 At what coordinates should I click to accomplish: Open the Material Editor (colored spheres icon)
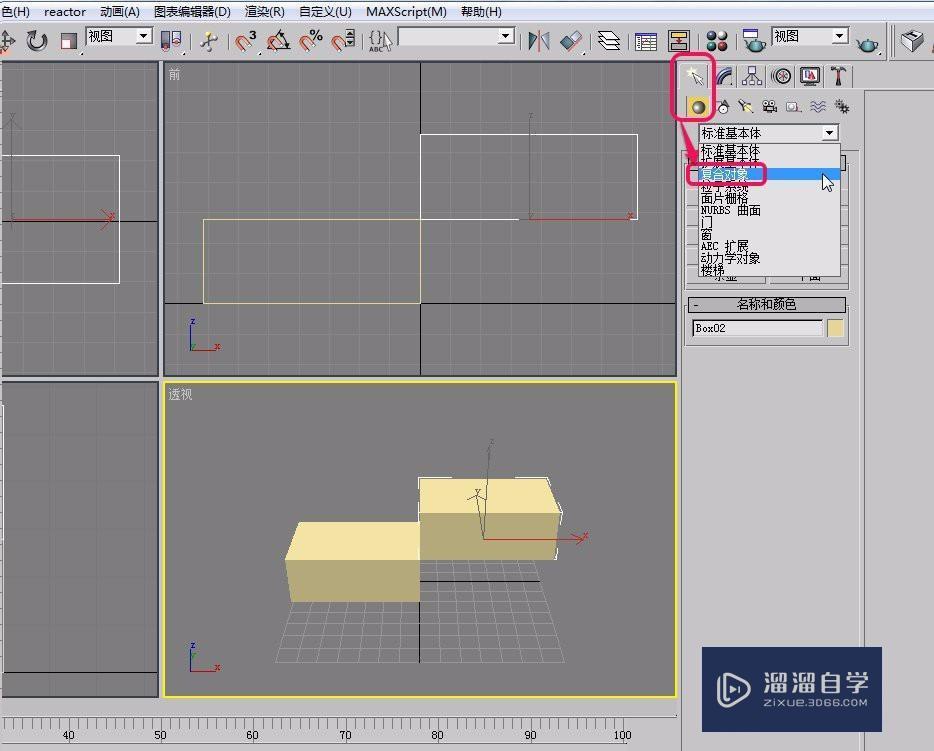(x=717, y=41)
